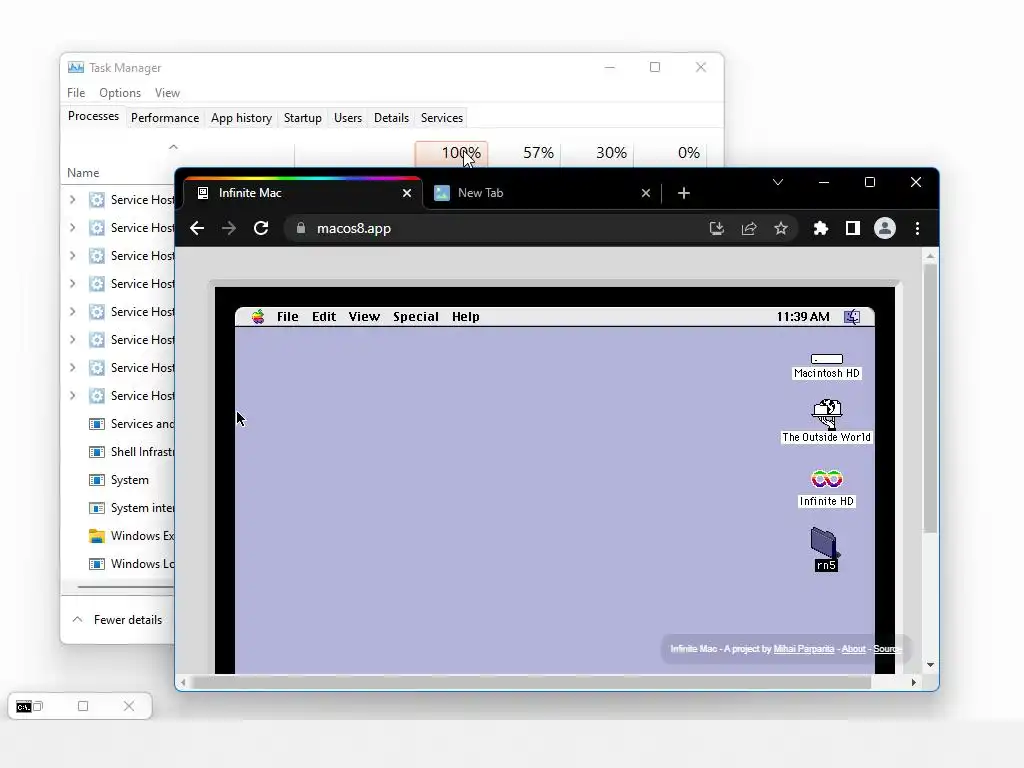Open the Source link

[887, 648]
